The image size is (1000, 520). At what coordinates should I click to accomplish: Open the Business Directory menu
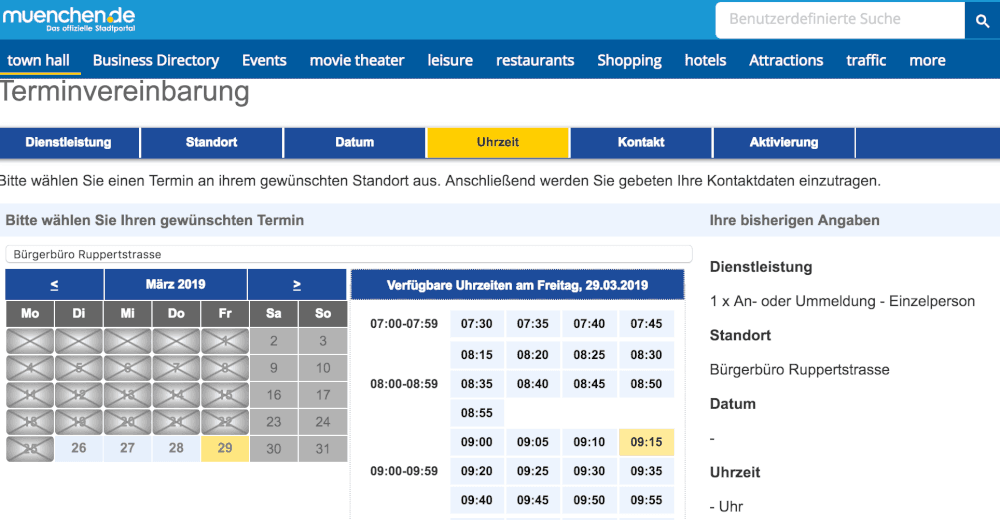[156, 60]
